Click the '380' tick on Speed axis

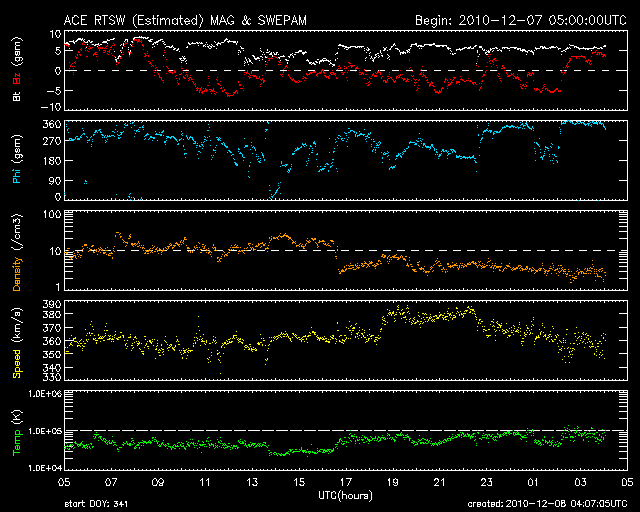tap(52, 314)
